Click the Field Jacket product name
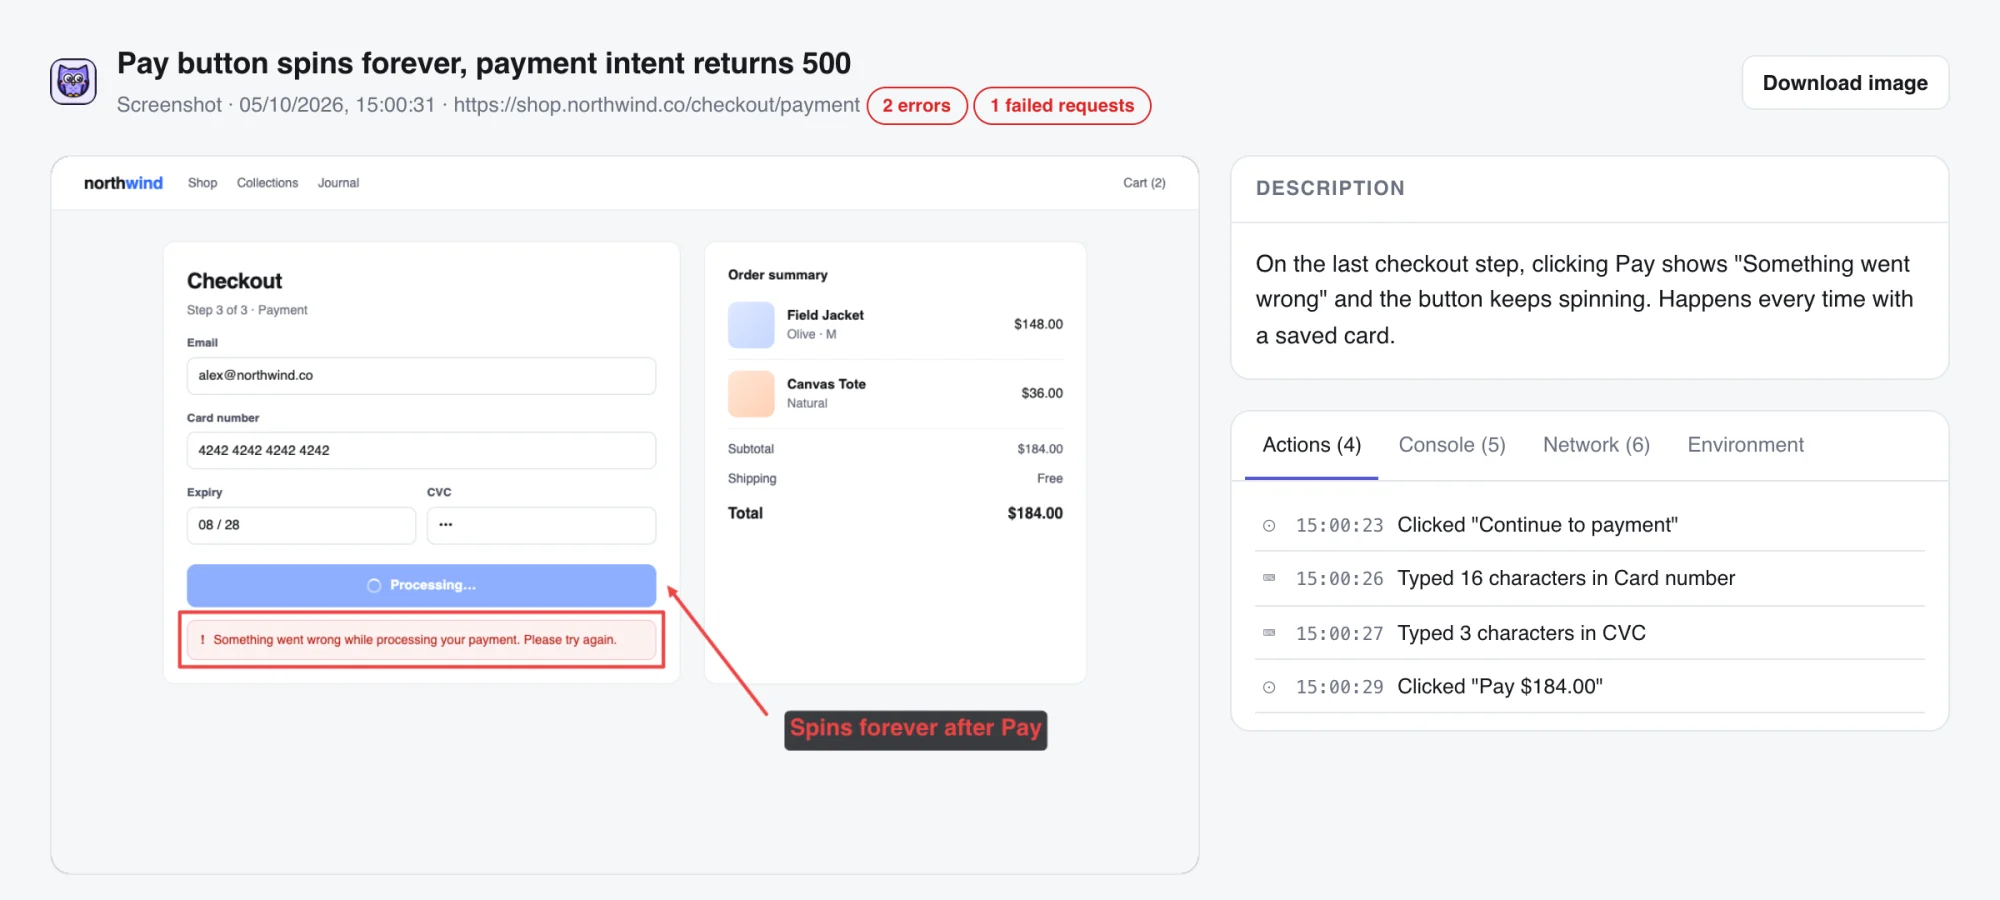This screenshot has width=2000, height=900. pyautogui.click(x=825, y=315)
